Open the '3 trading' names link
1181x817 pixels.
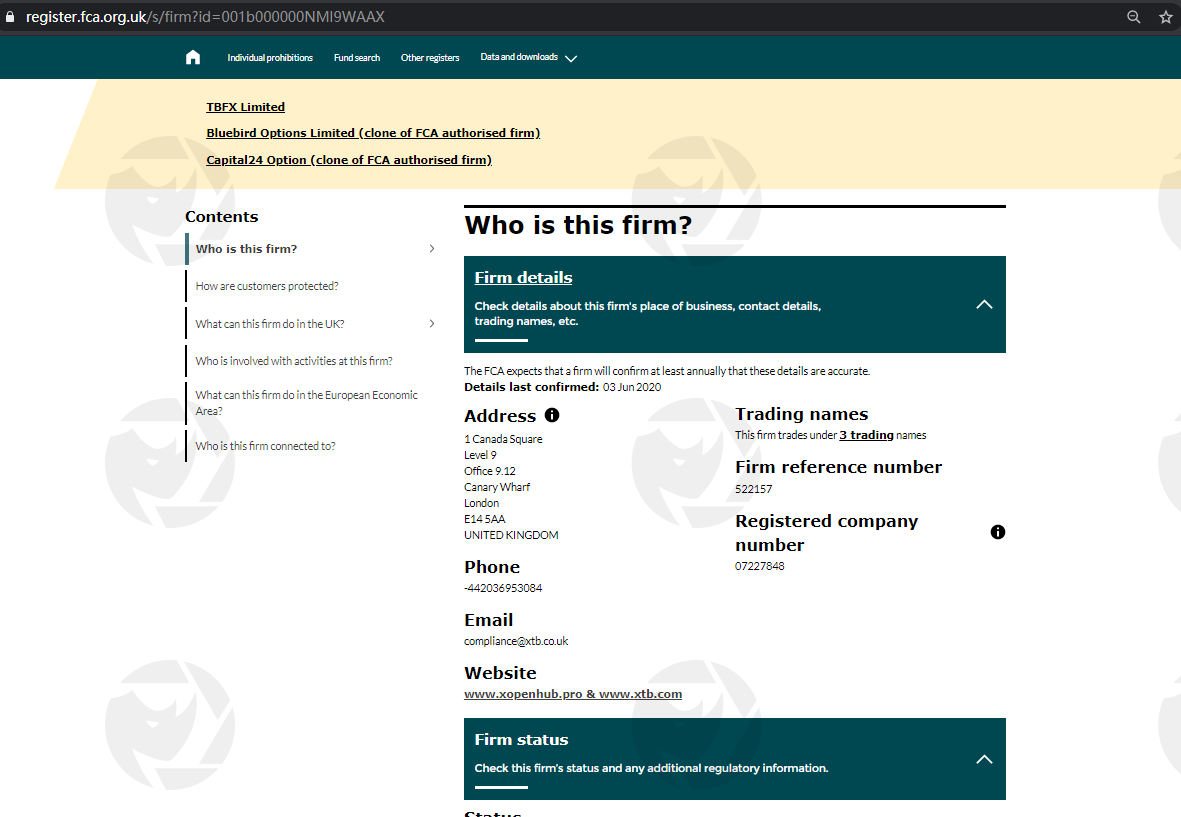click(866, 435)
